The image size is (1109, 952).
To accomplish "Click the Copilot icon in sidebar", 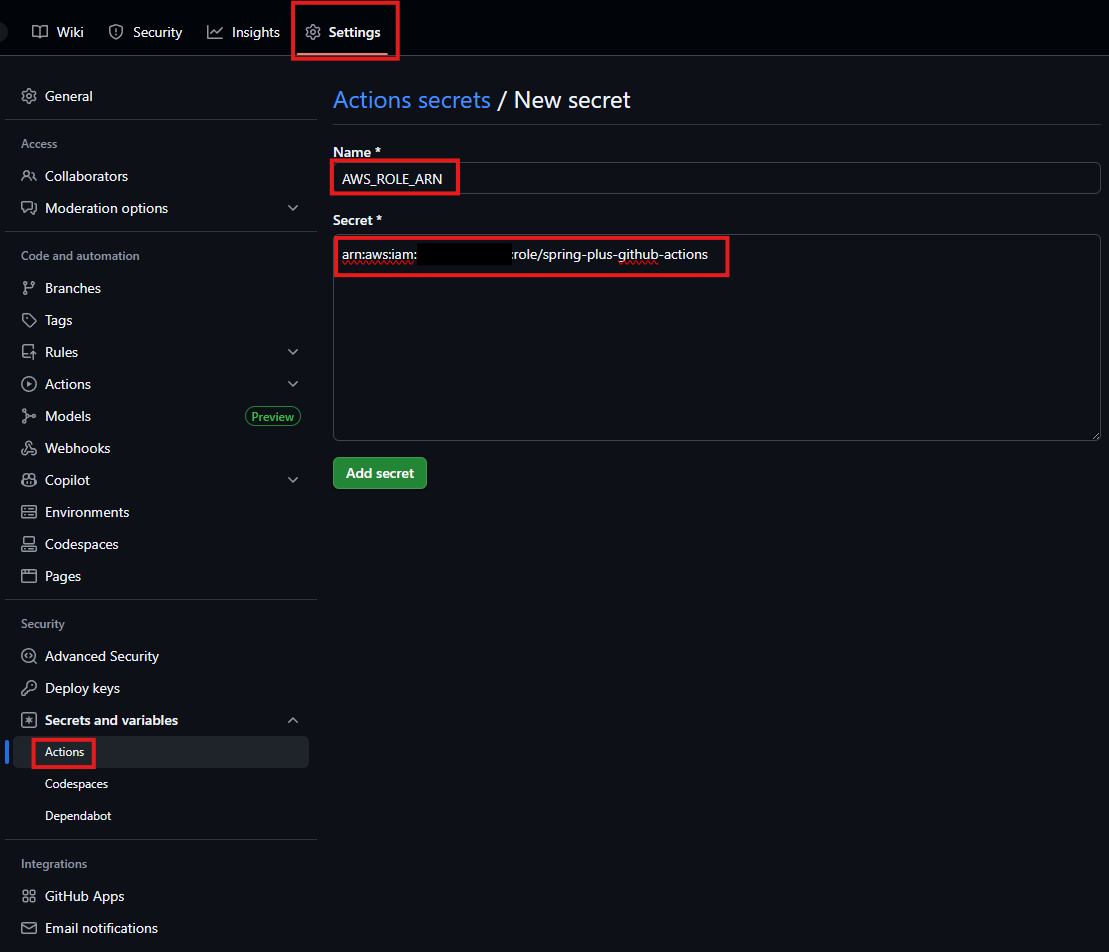I will [29, 480].
